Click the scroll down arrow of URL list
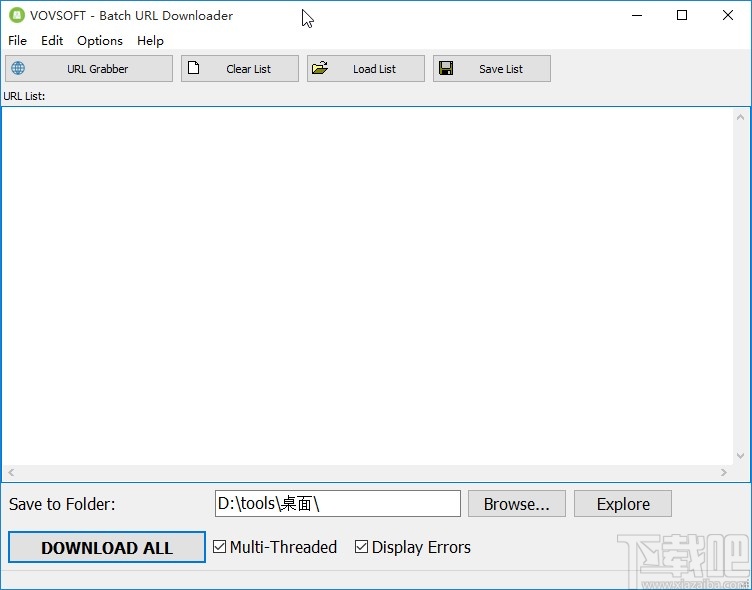The height and width of the screenshot is (590, 752). [740, 456]
